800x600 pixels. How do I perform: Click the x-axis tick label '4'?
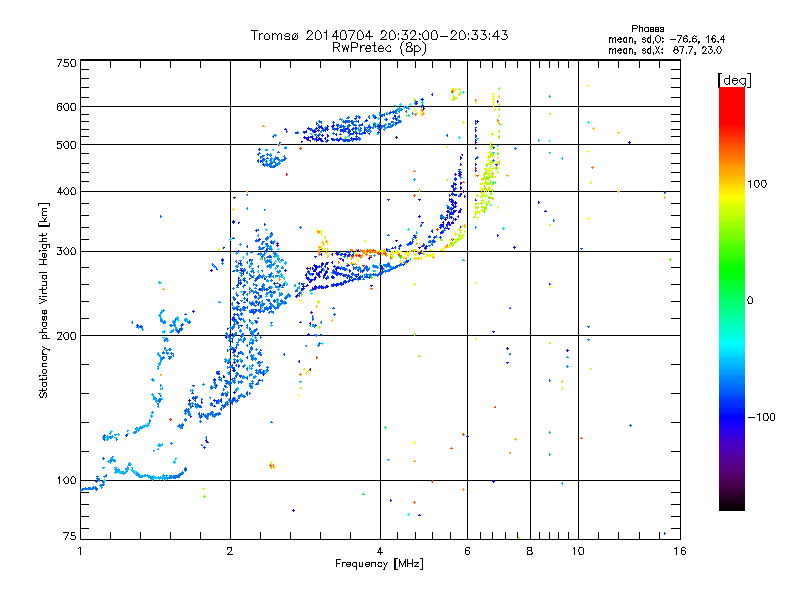coord(380,551)
